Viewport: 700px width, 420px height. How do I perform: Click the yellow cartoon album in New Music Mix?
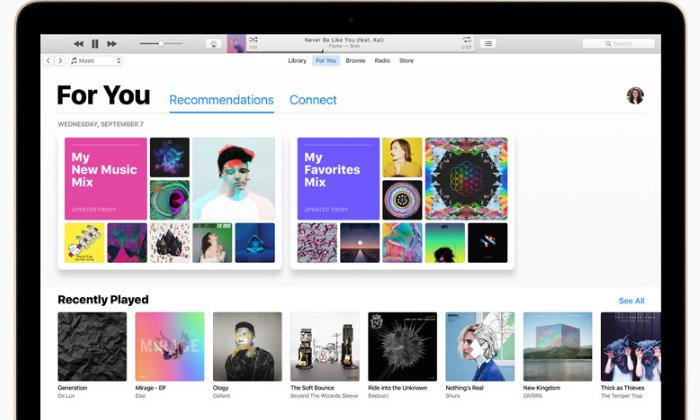coord(84,243)
